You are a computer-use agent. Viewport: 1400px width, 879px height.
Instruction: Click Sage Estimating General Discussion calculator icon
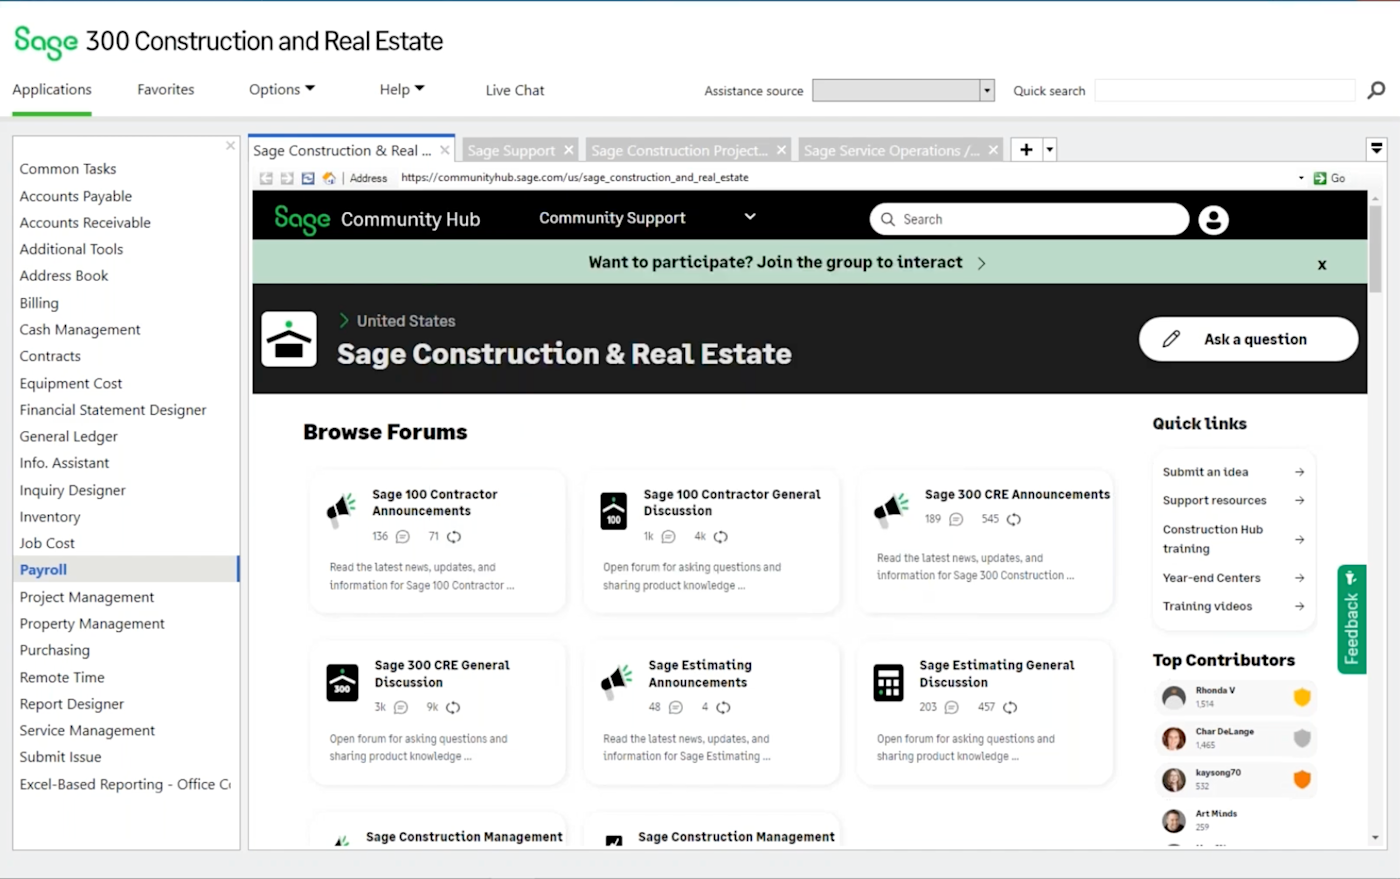point(888,683)
